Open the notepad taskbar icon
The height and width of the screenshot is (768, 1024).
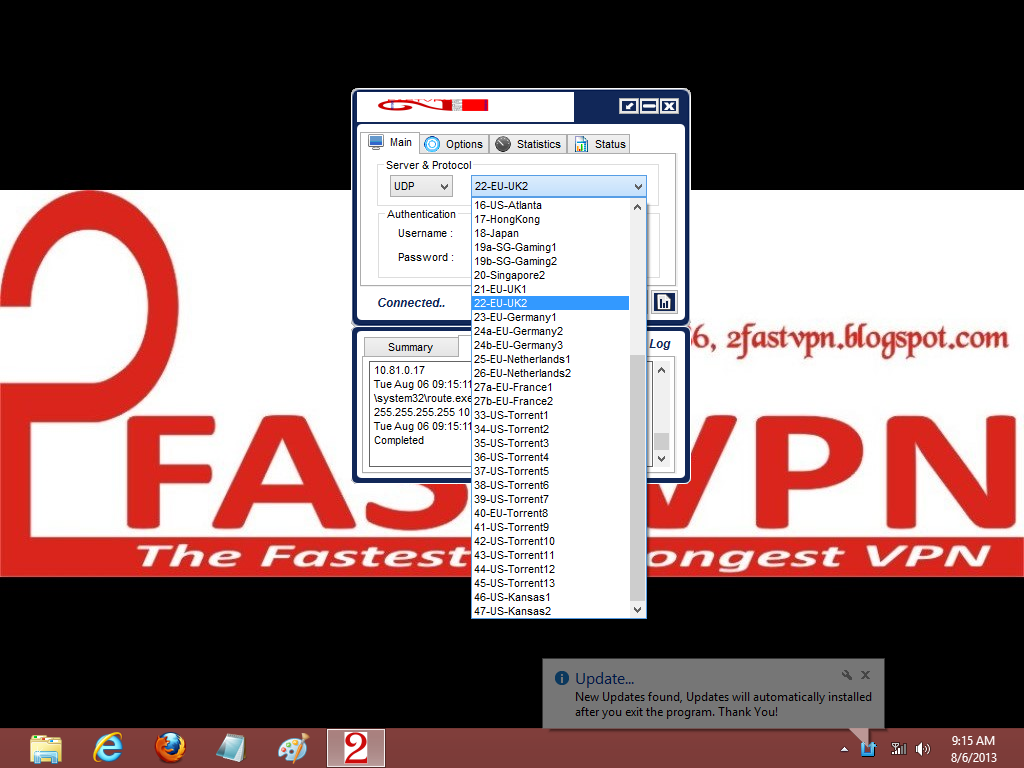tap(231, 748)
